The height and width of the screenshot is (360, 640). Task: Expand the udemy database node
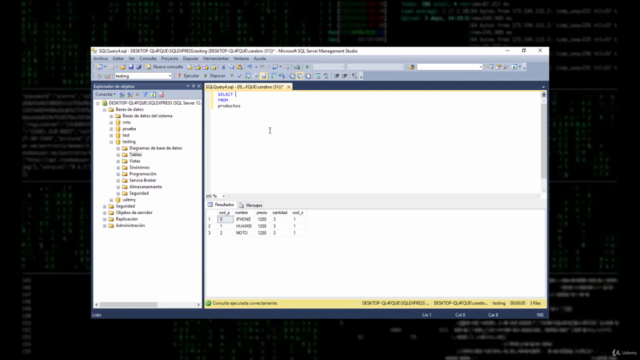tap(111, 200)
